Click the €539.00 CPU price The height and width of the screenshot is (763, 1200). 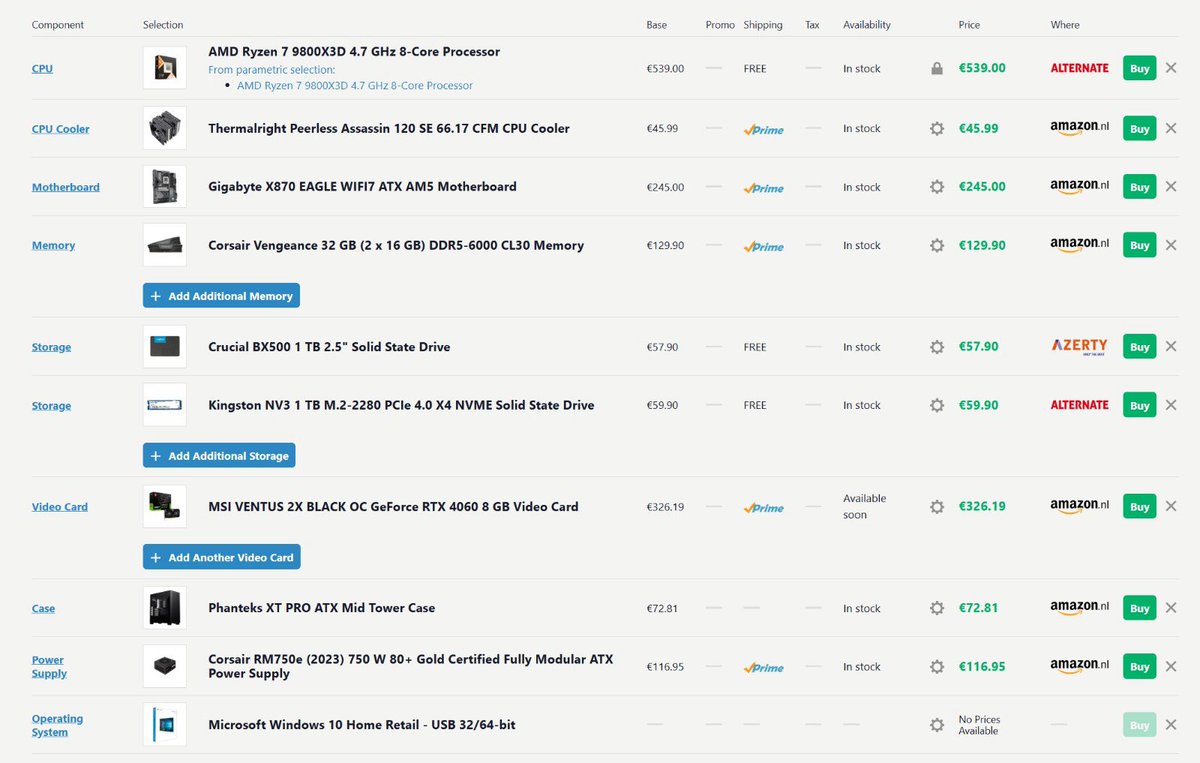click(982, 68)
